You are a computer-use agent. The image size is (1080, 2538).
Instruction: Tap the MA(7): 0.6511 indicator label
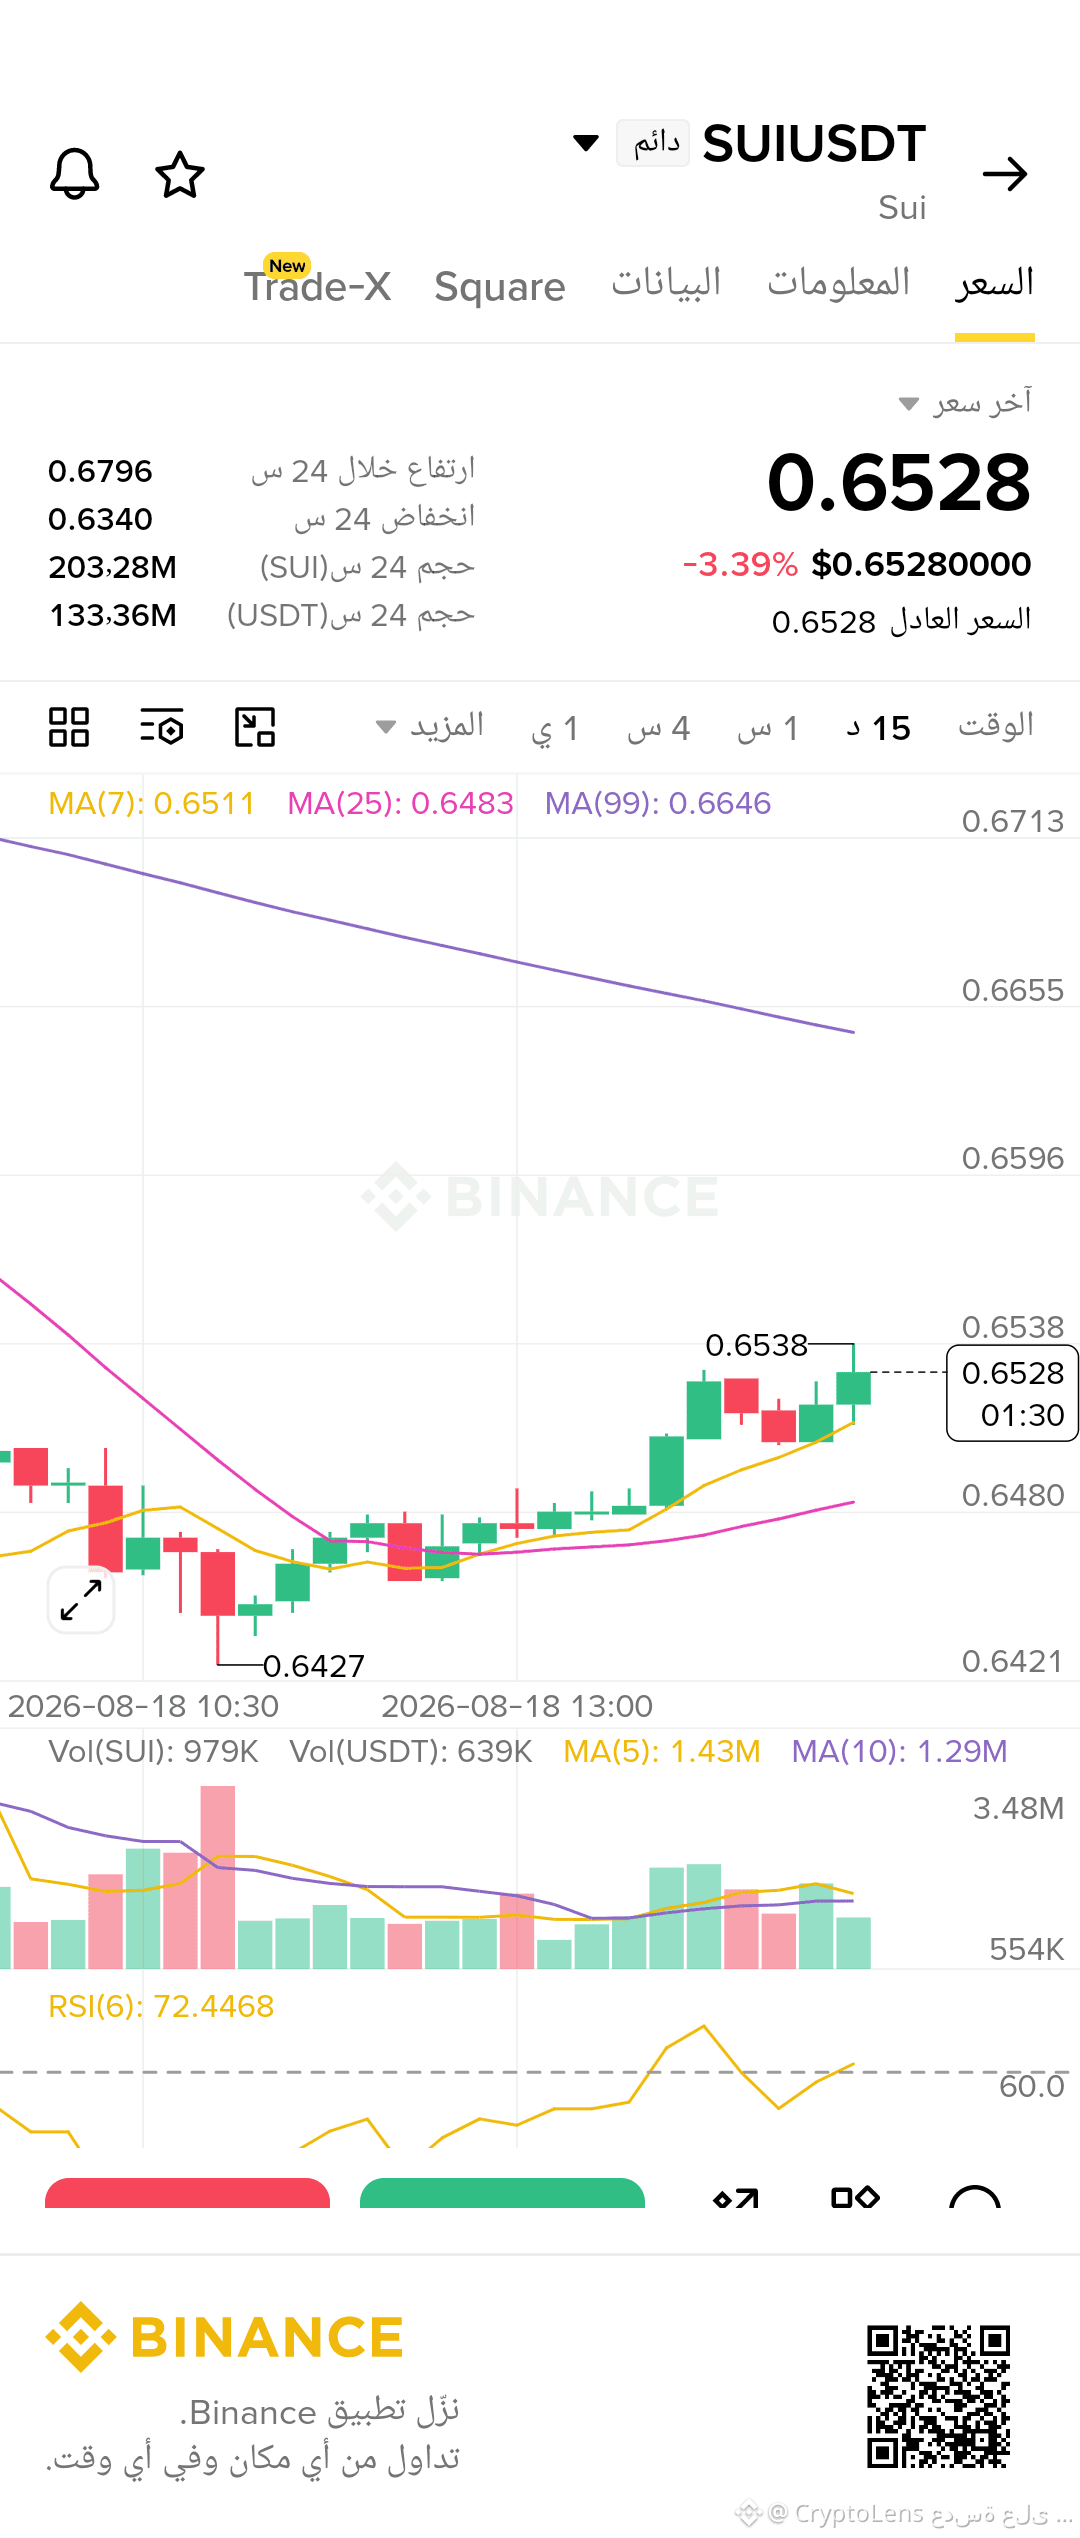[152, 803]
